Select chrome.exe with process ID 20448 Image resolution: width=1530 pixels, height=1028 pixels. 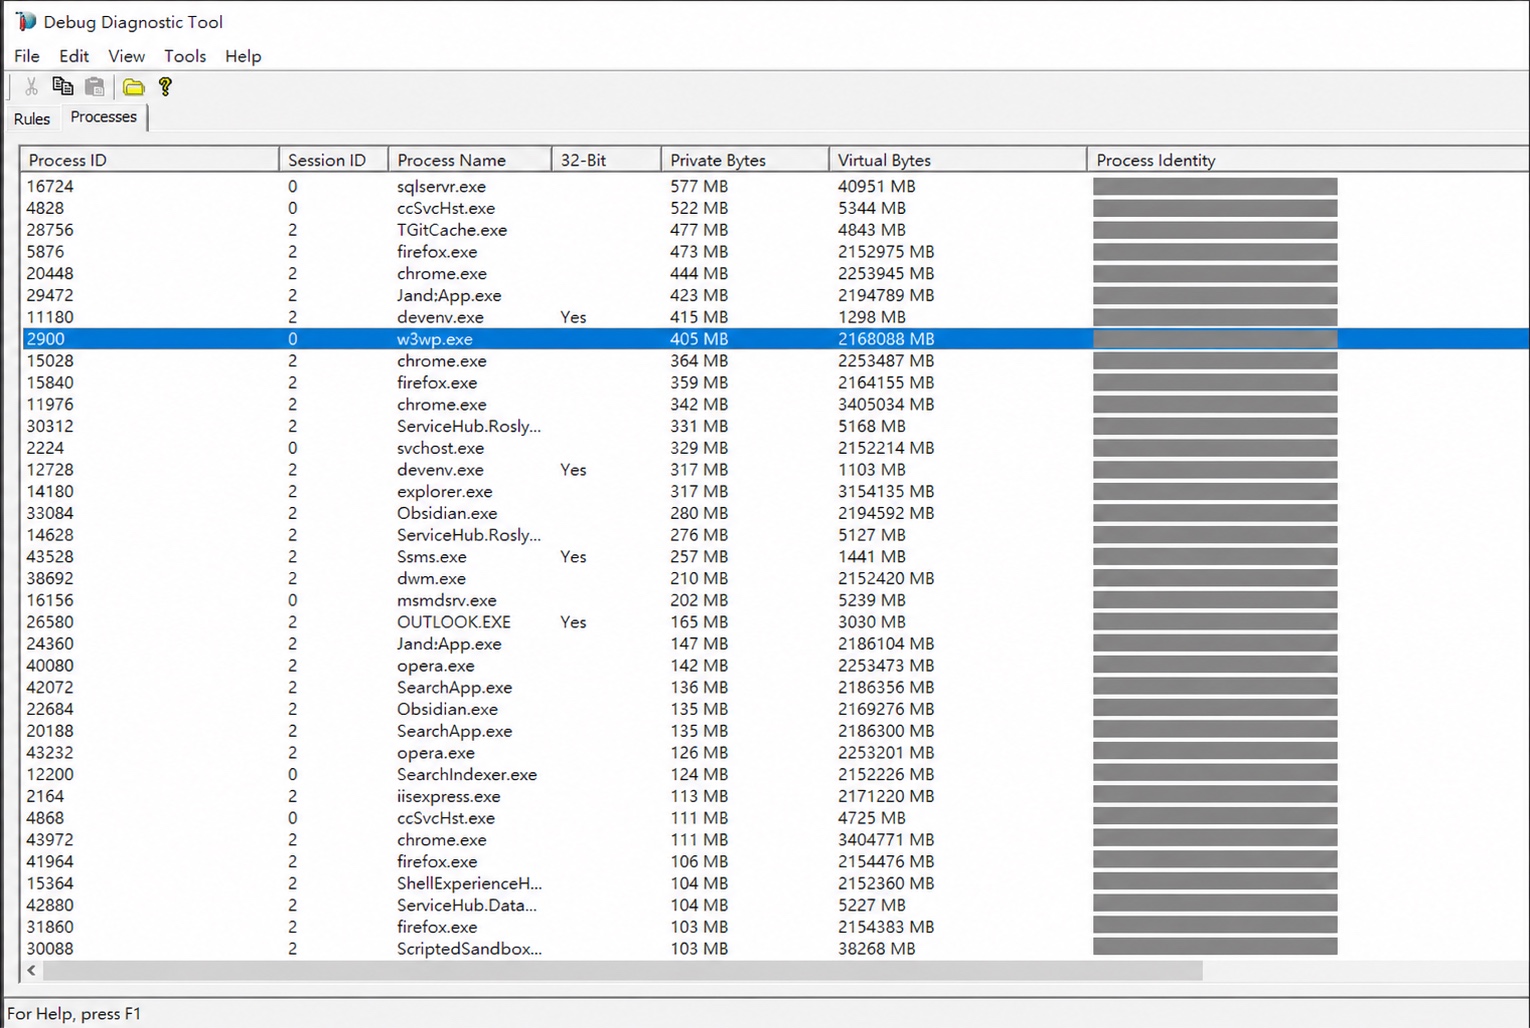[775, 273]
